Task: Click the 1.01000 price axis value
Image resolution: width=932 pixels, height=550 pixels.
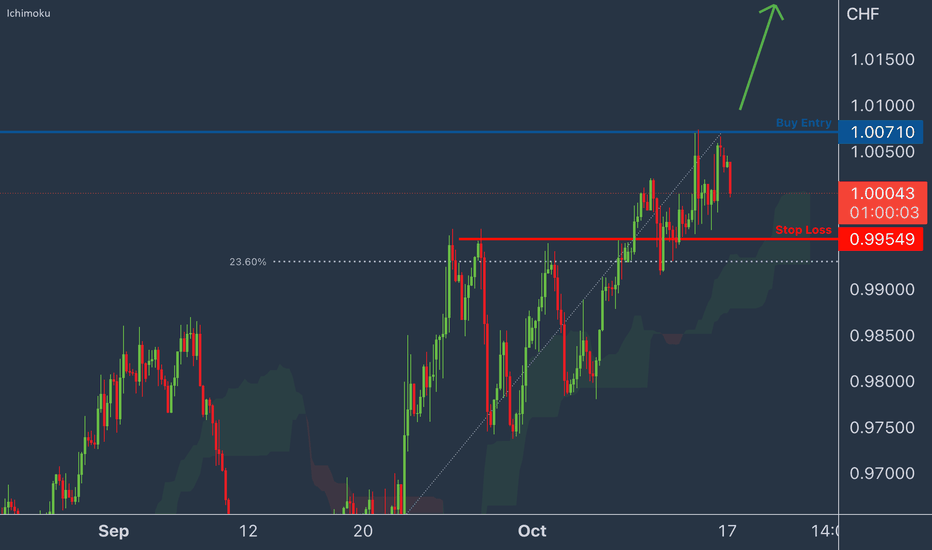Action: [883, 106]
